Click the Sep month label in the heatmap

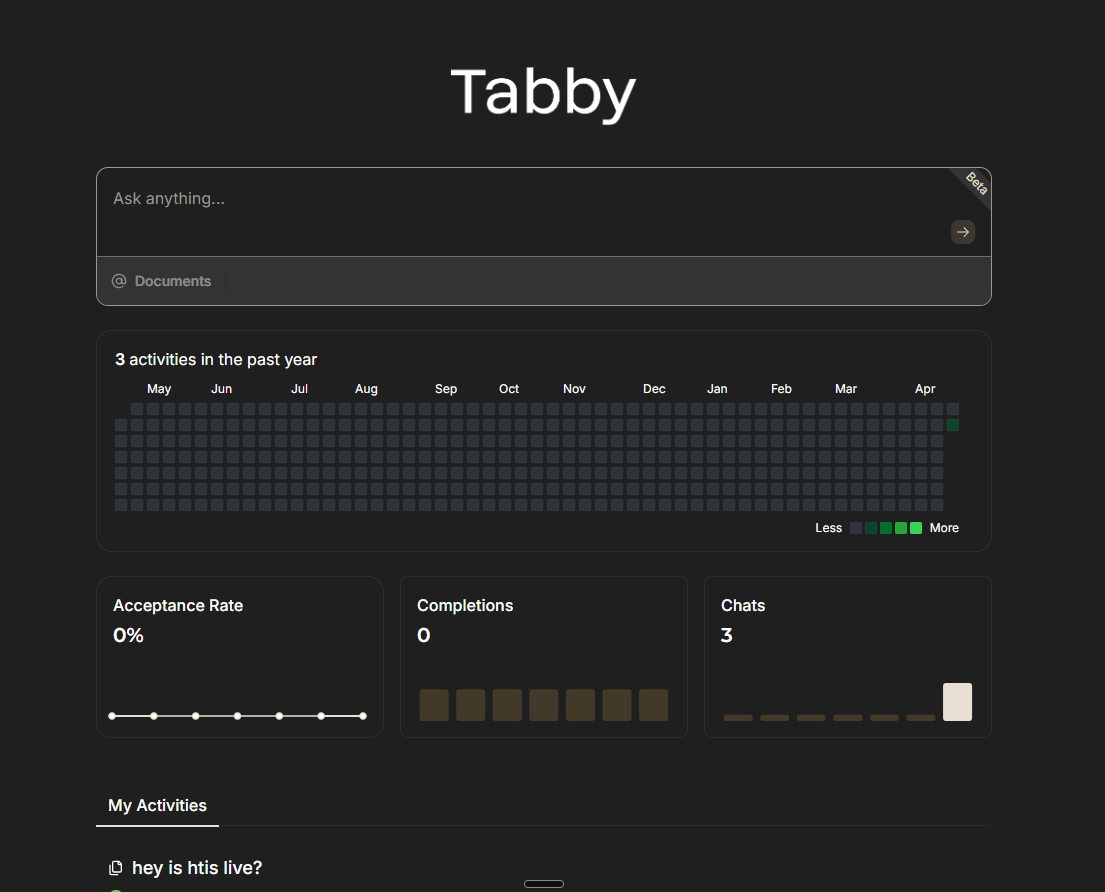coord(445,388)
